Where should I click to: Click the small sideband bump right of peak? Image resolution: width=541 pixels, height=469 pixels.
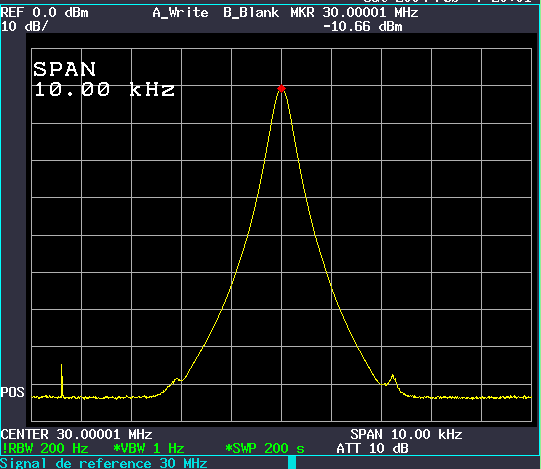(392, 380)
